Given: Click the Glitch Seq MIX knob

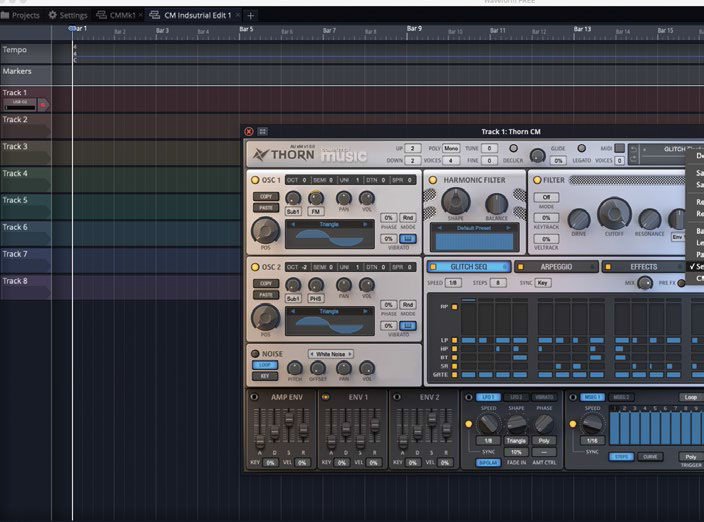Looking at the screenshot, I should tap(645, 283).
